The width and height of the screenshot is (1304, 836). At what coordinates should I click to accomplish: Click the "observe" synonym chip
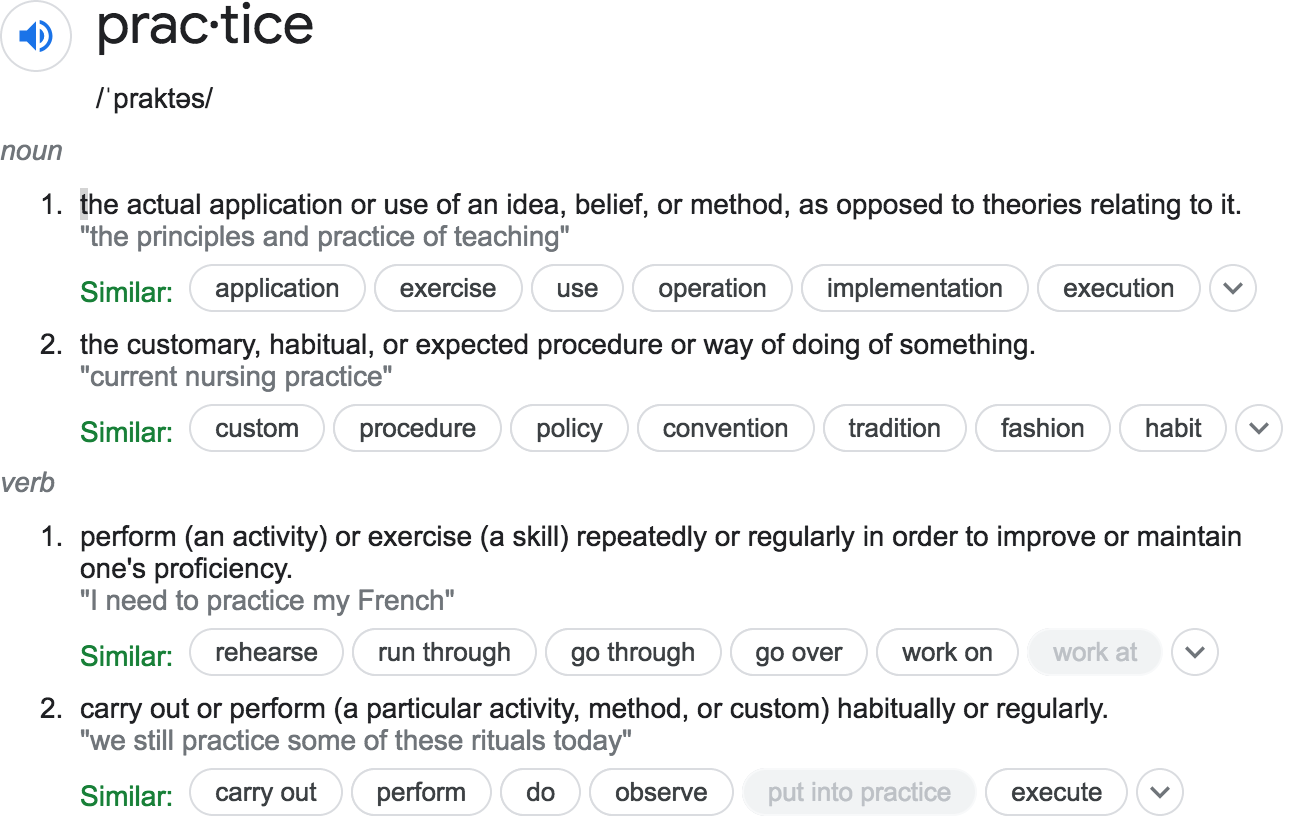[x=661, y=793]
